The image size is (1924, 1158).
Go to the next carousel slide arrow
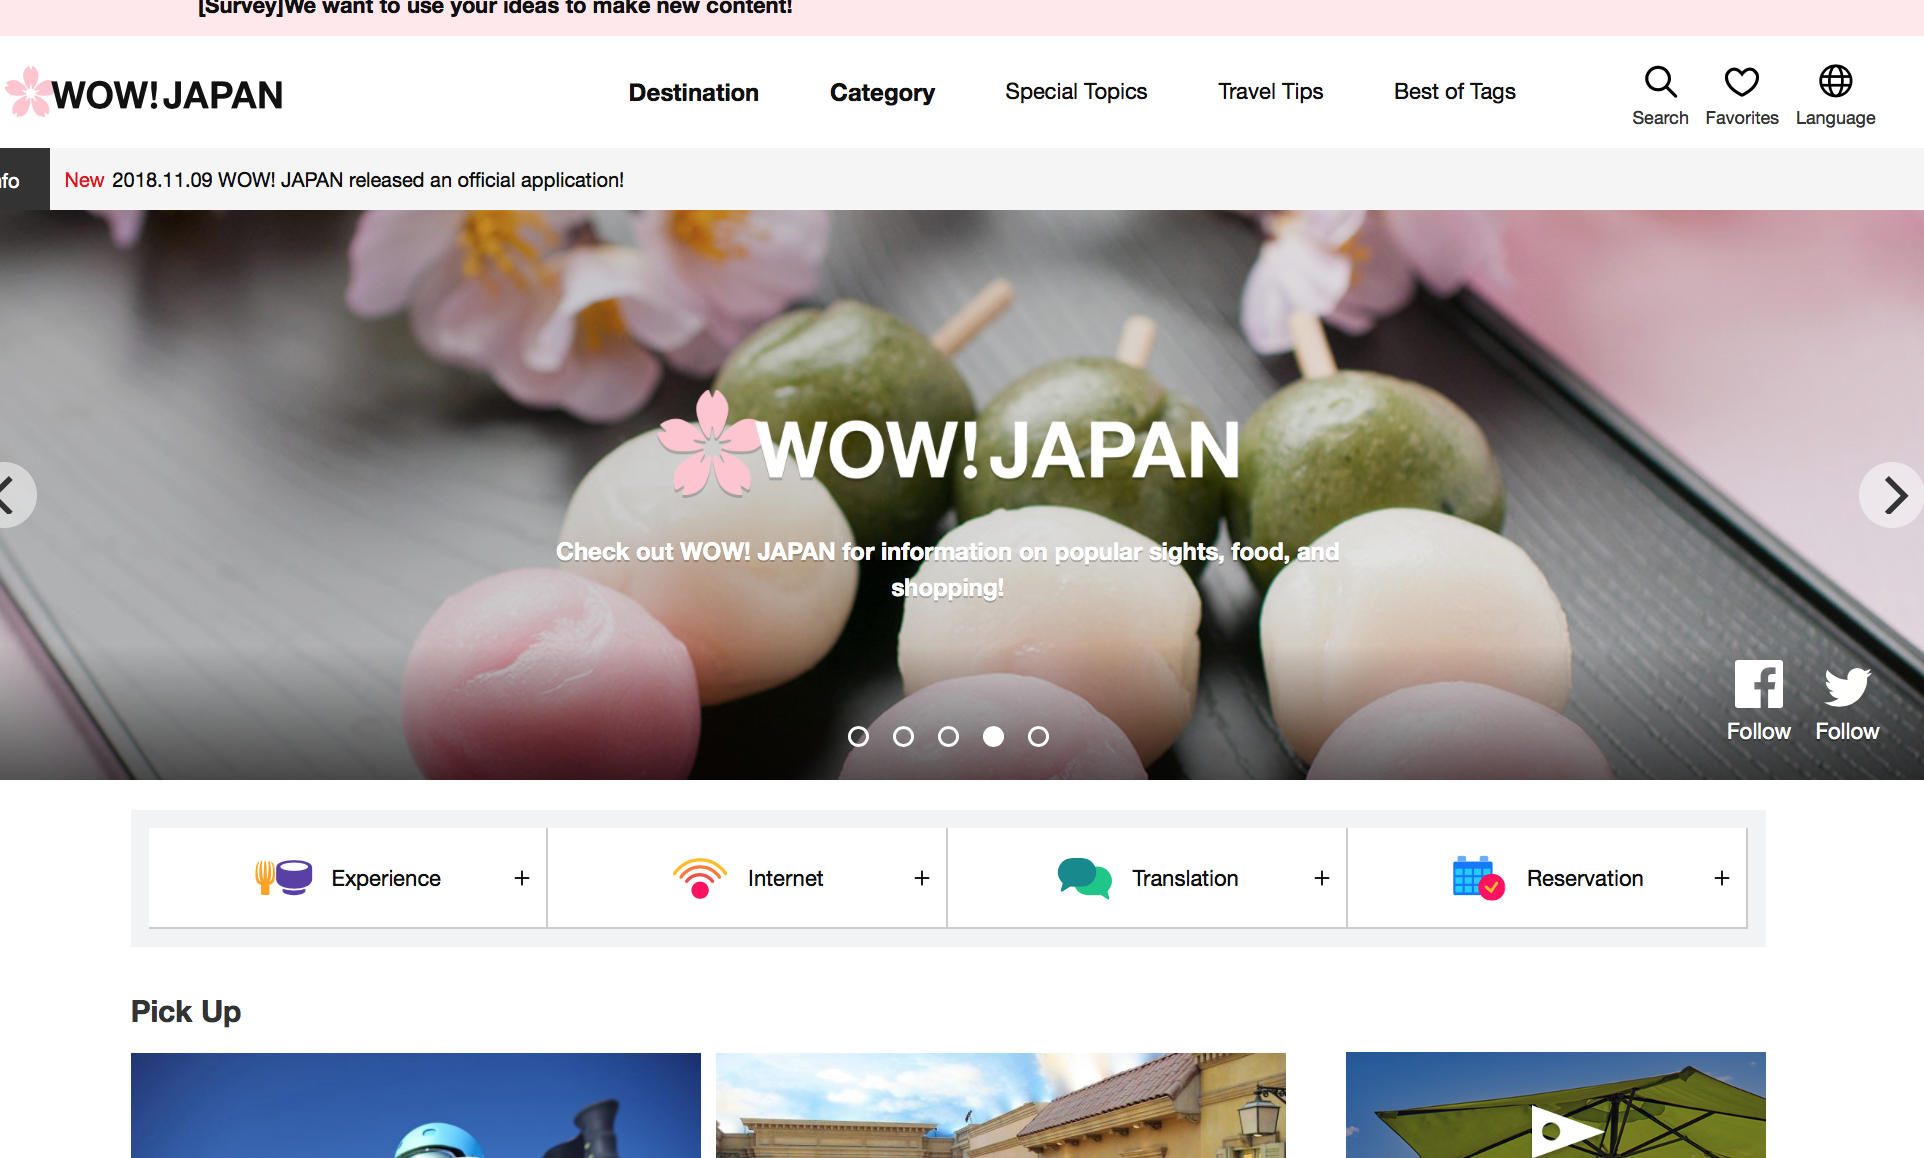pyautogui.click(x=1893, y=495)
